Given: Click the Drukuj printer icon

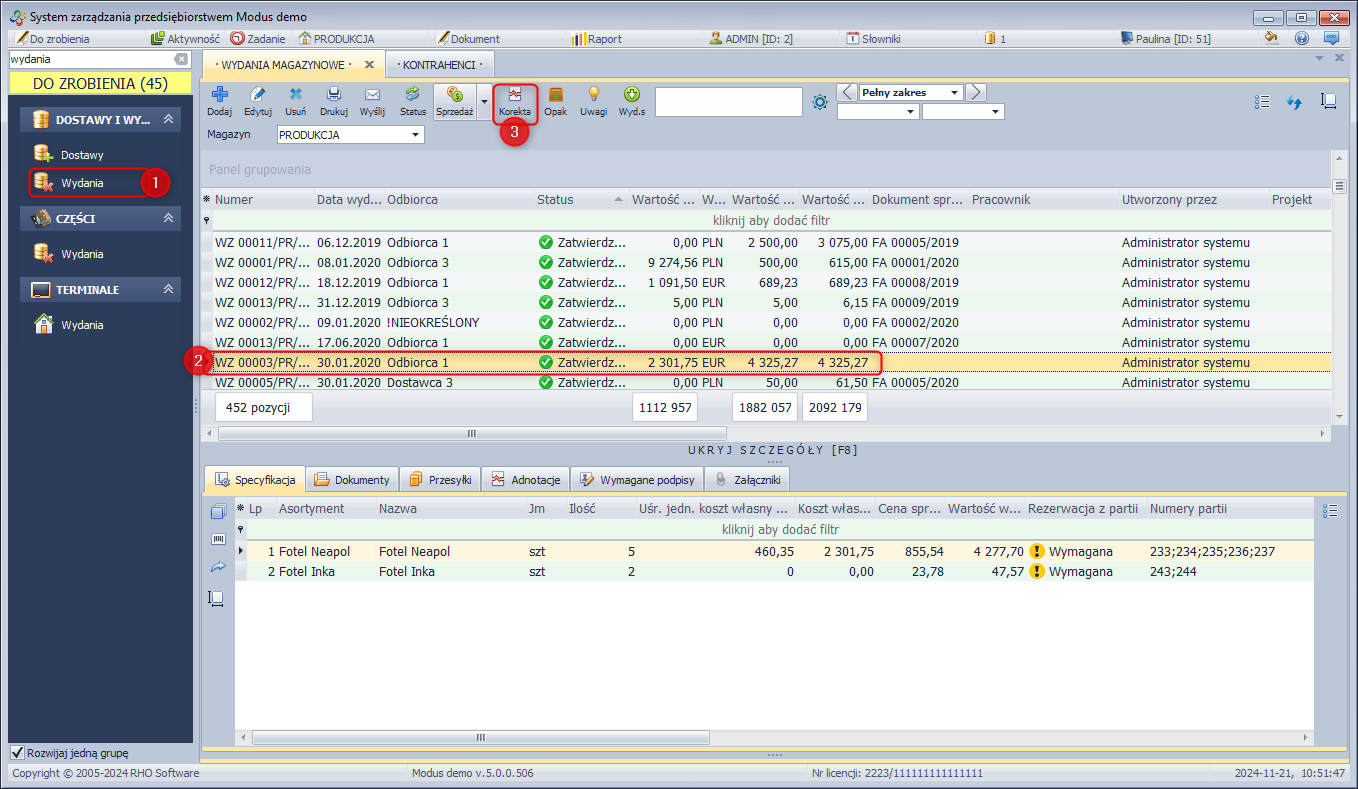Looking at the screenshot, I should (334, 95).
